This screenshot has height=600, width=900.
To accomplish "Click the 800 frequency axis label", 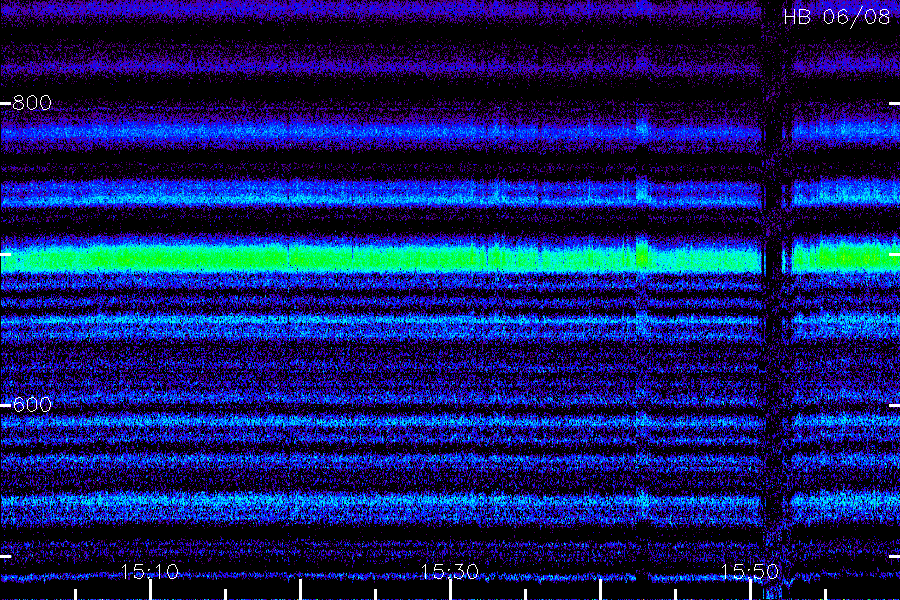I will [x=32, y=103].
